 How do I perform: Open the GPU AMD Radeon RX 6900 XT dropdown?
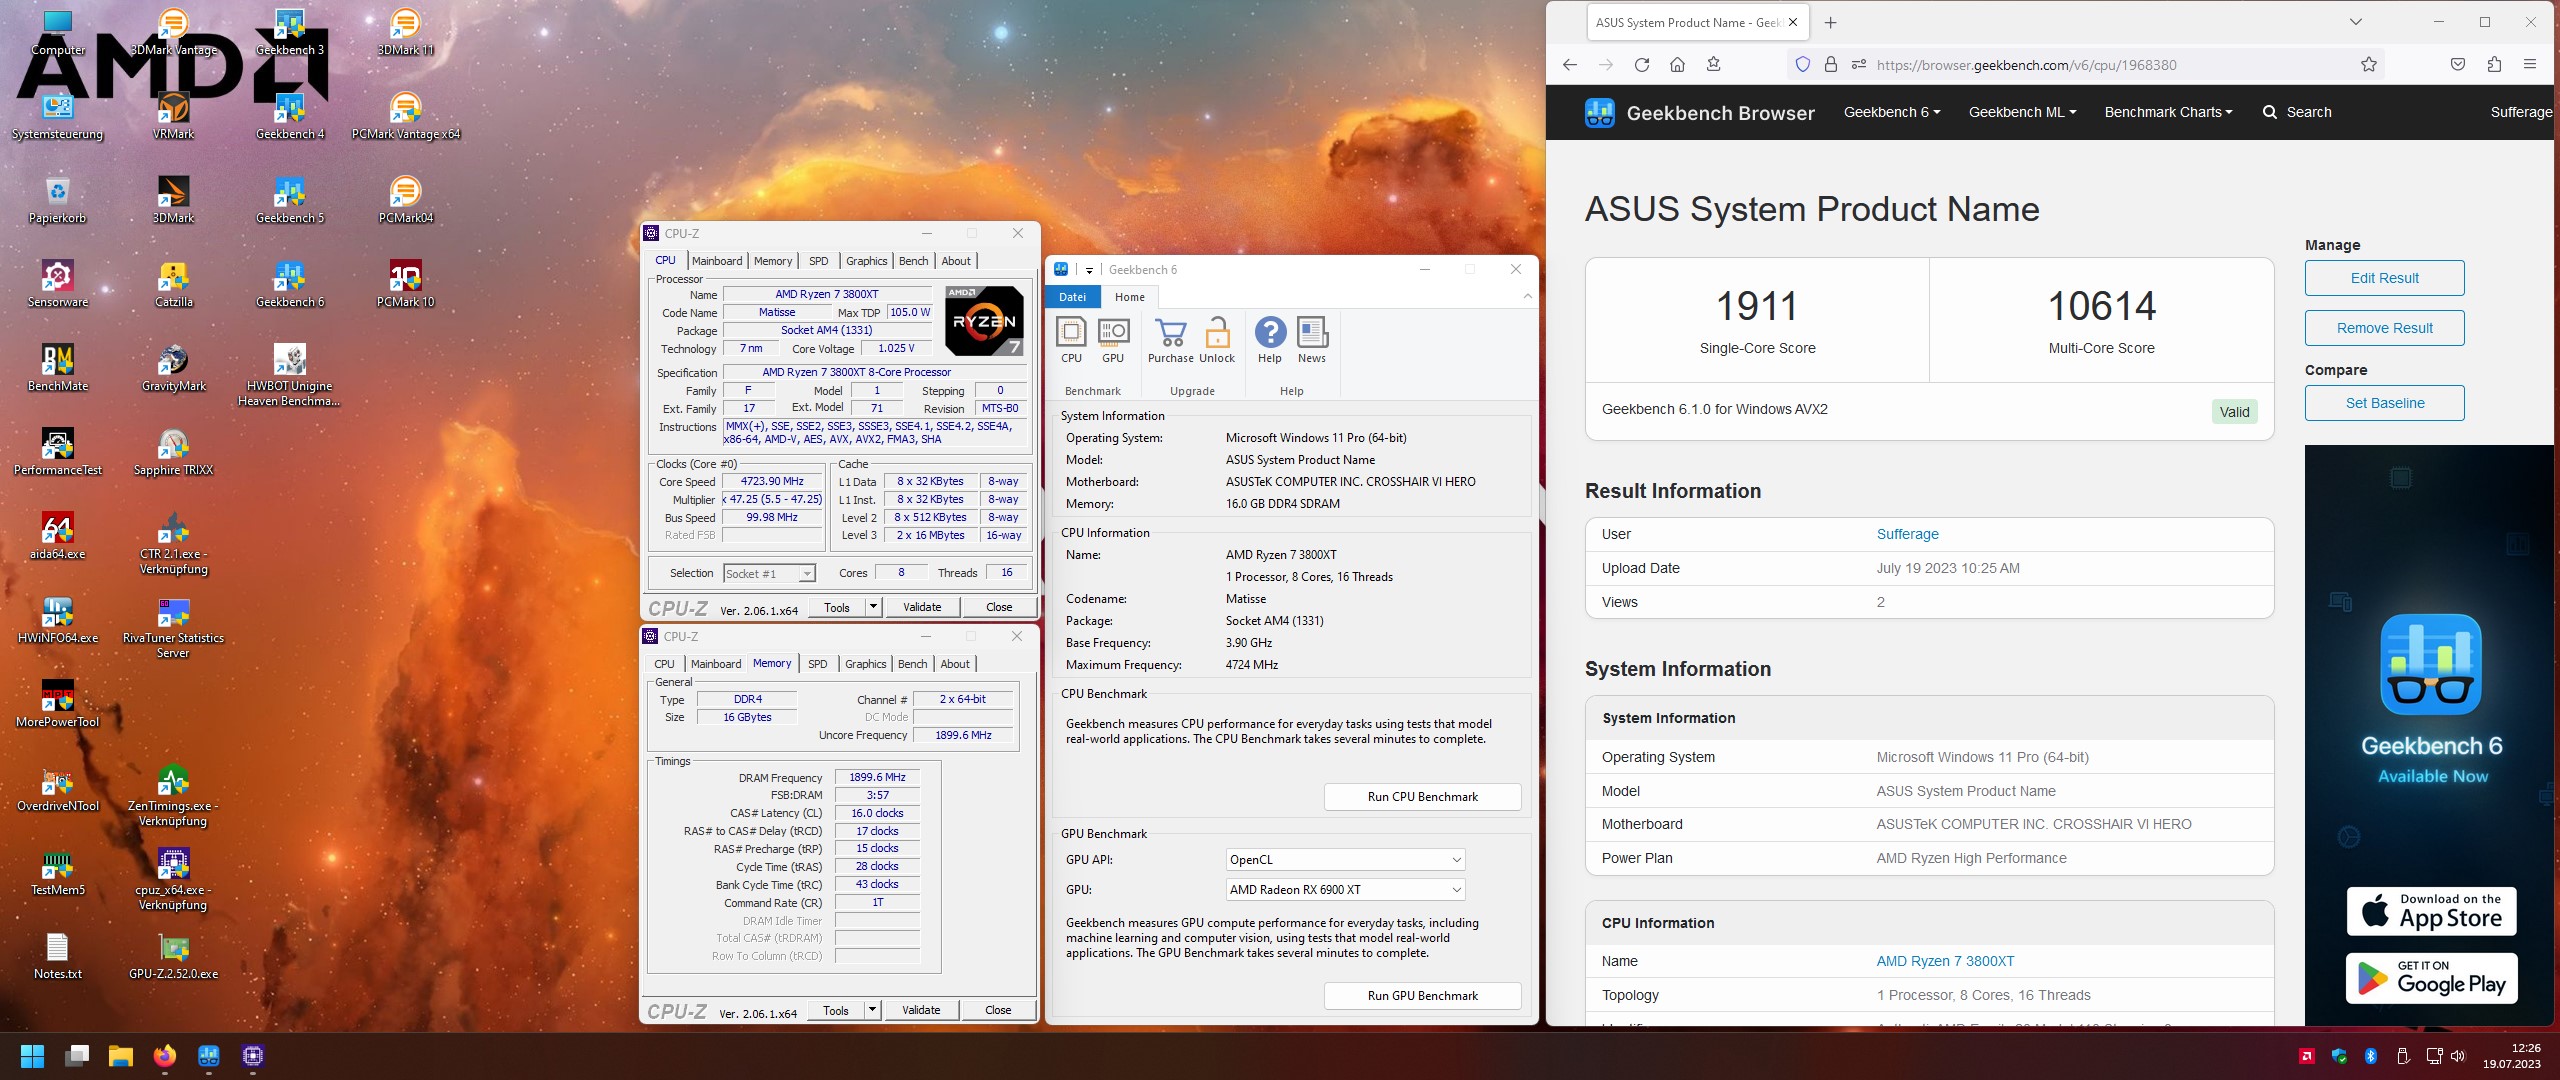(x=1345, y=890)
